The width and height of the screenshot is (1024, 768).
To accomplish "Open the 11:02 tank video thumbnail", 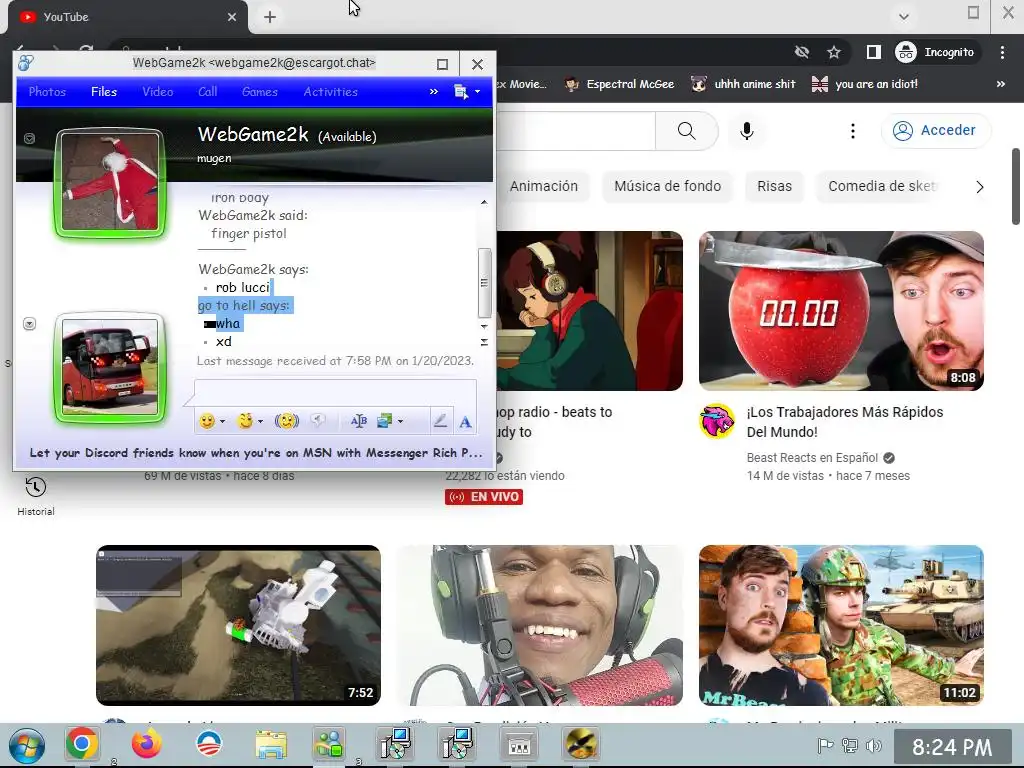I will (x=841, y=625).
